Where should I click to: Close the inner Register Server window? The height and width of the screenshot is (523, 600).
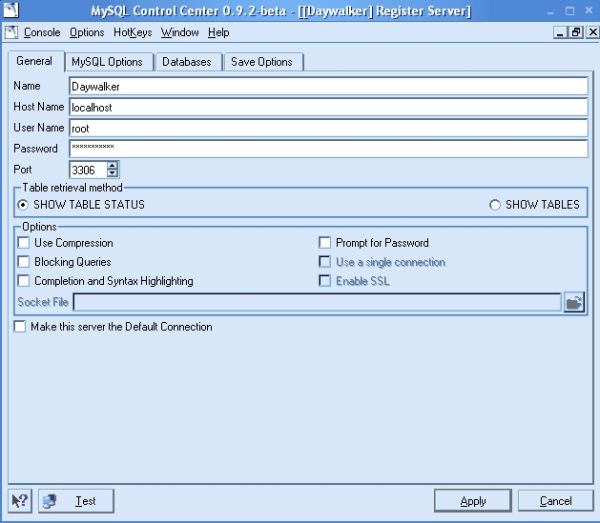[x=593, y=32]
